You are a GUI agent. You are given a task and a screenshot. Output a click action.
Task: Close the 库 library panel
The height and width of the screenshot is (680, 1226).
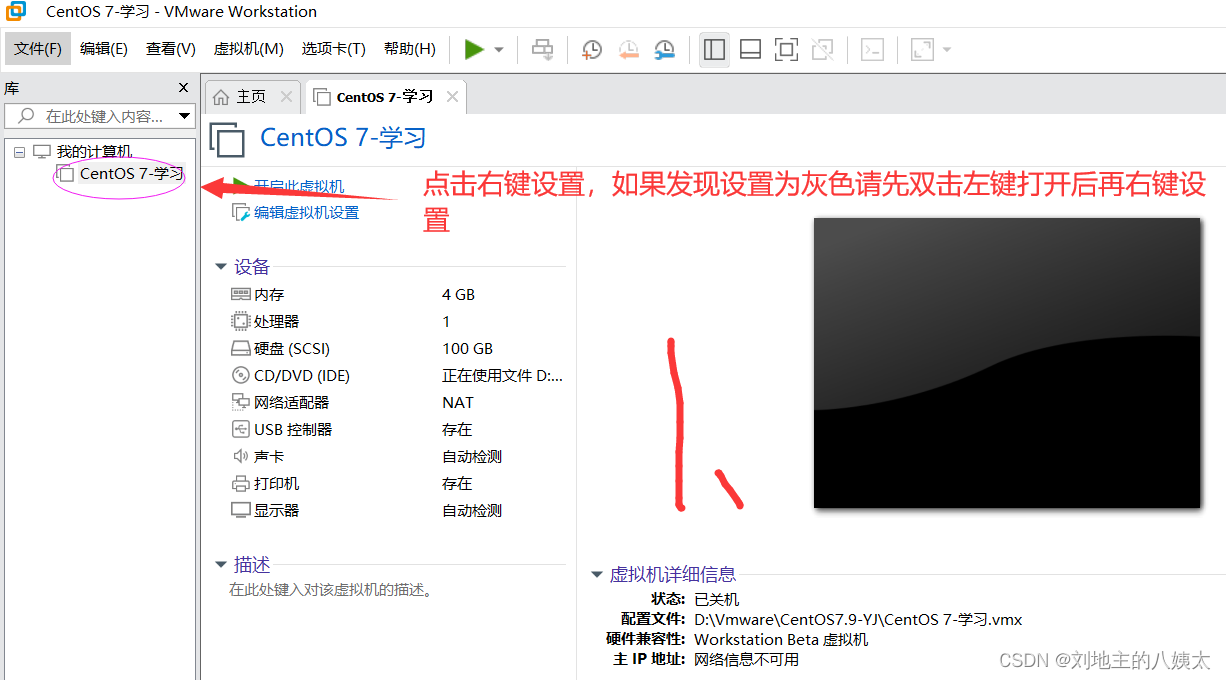[183, 88]
